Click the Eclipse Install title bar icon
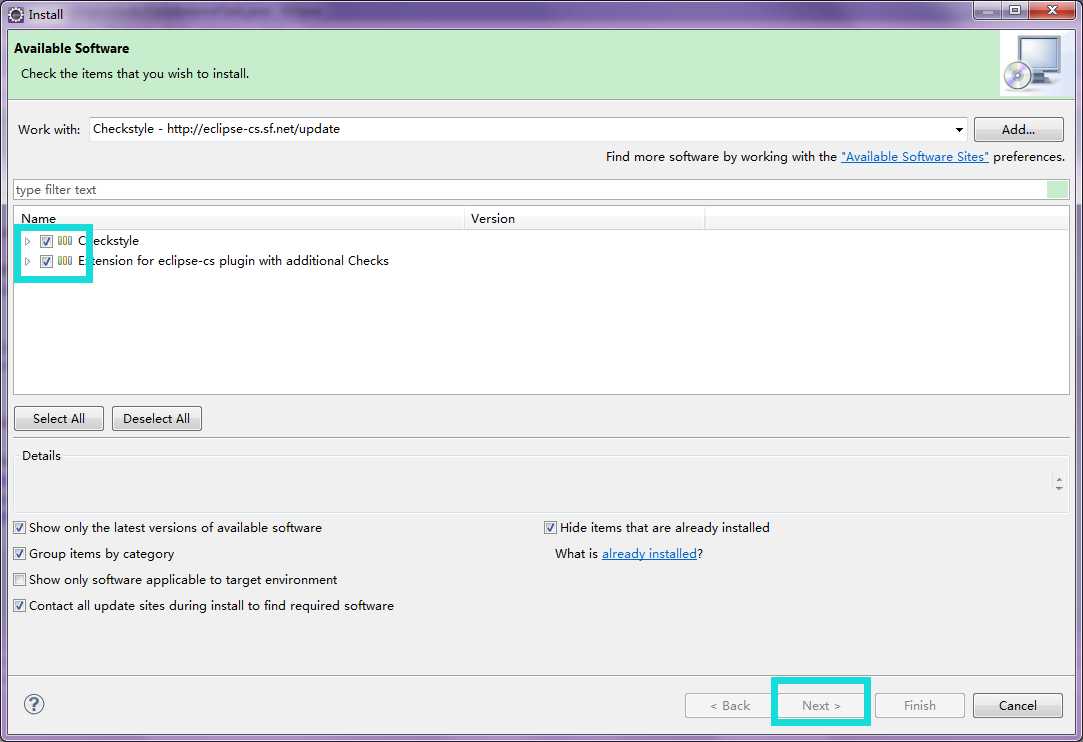1083x742 pixels. pos(16,15)
